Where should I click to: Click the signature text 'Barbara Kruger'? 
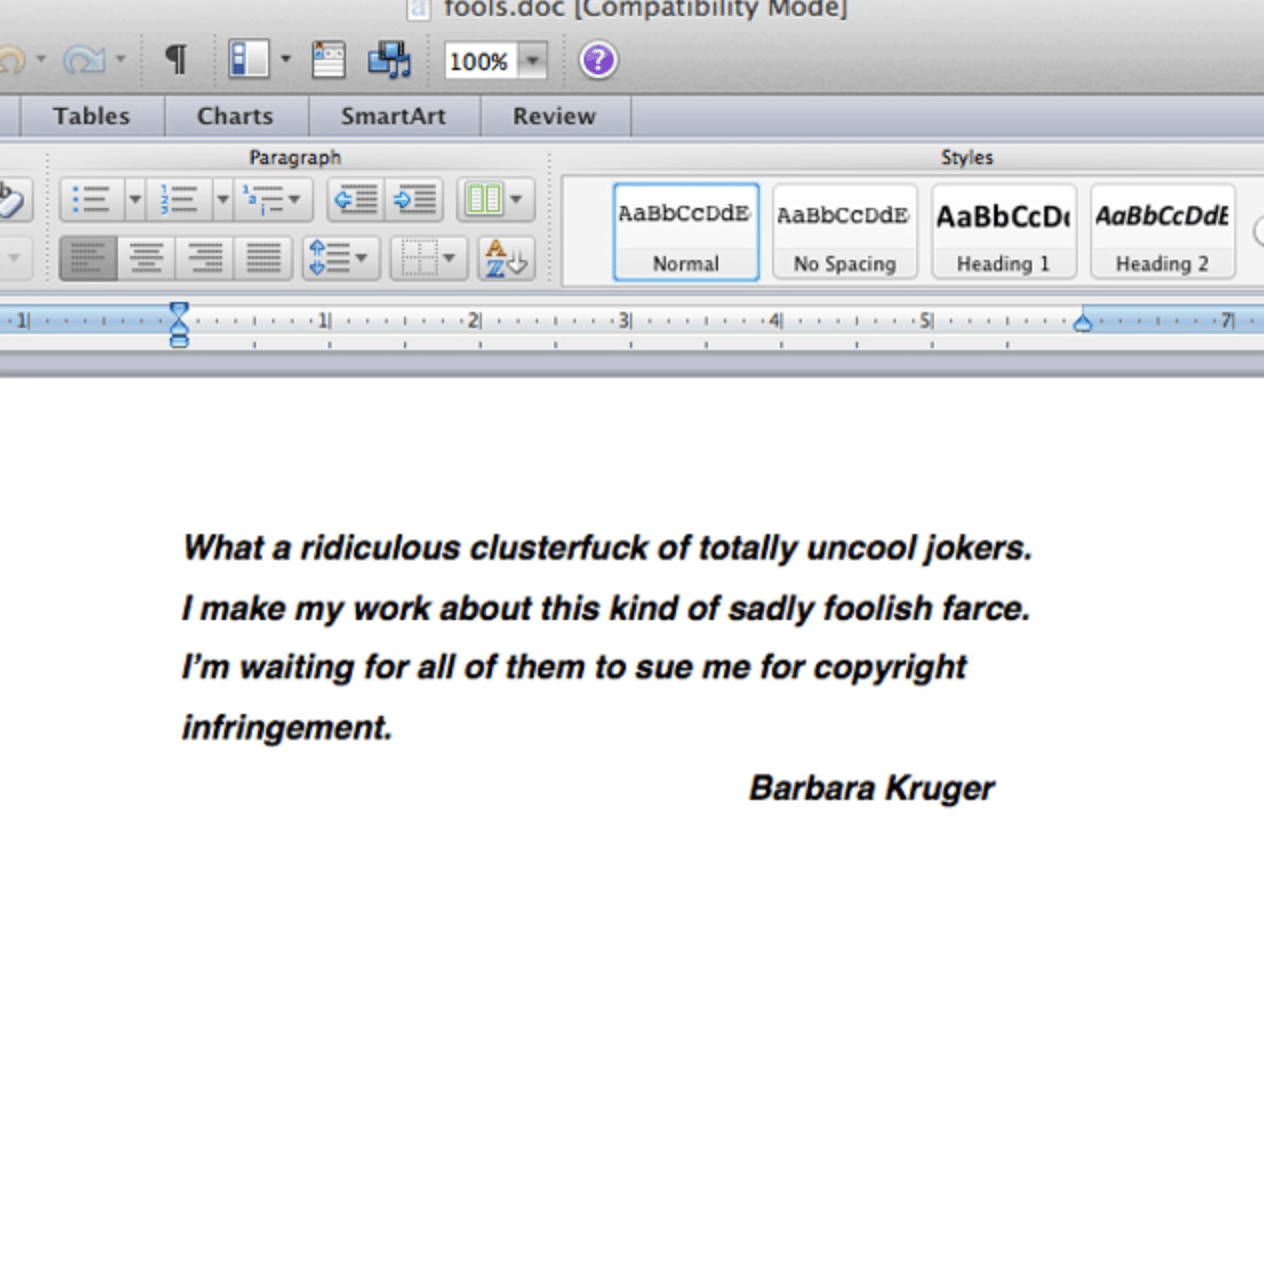click(872, 788)
